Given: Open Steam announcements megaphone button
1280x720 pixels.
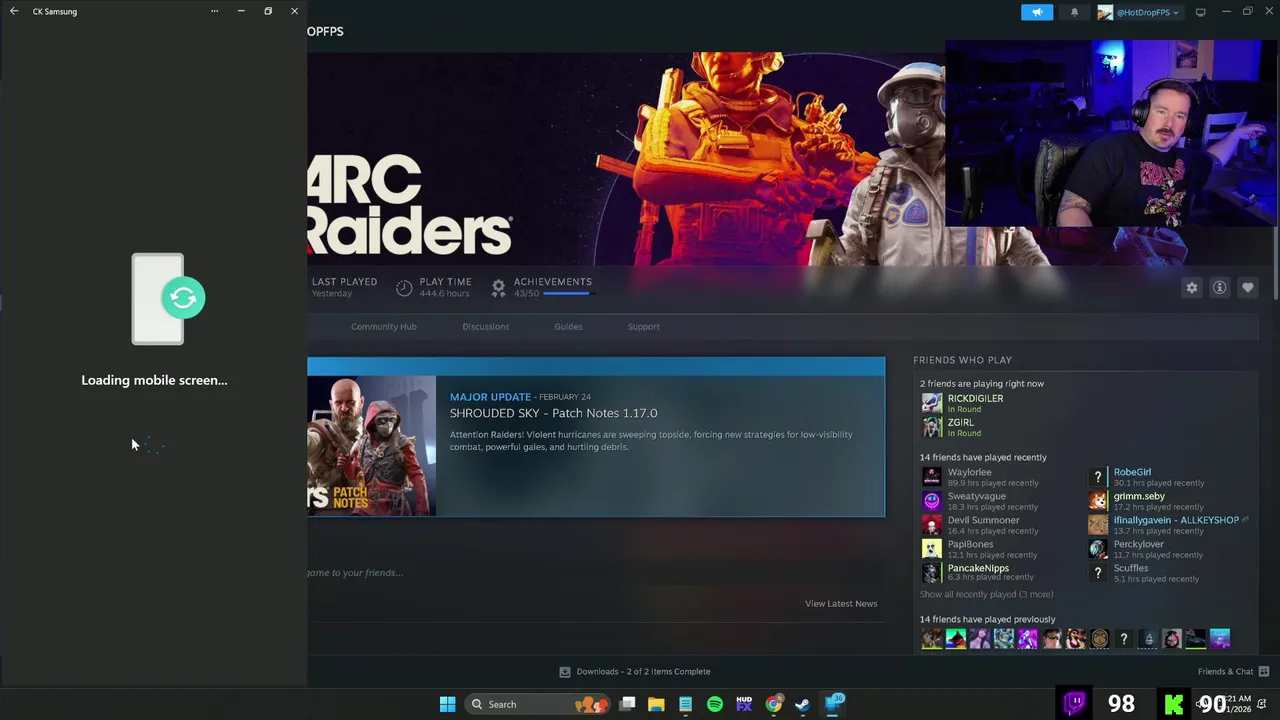Looking at the screenshot, I should (x=1037, y=12).
